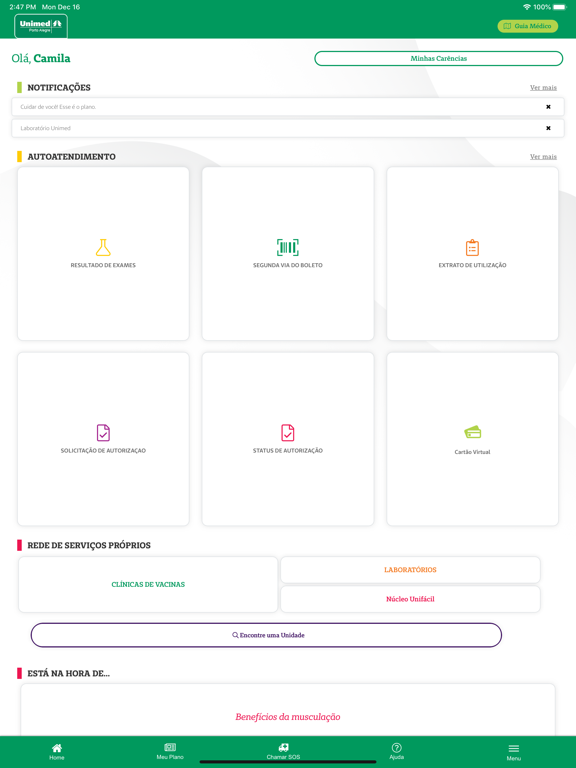576x768 pixels.
Task: Open the Menu hamburger tab
Action: coord(514,752)
